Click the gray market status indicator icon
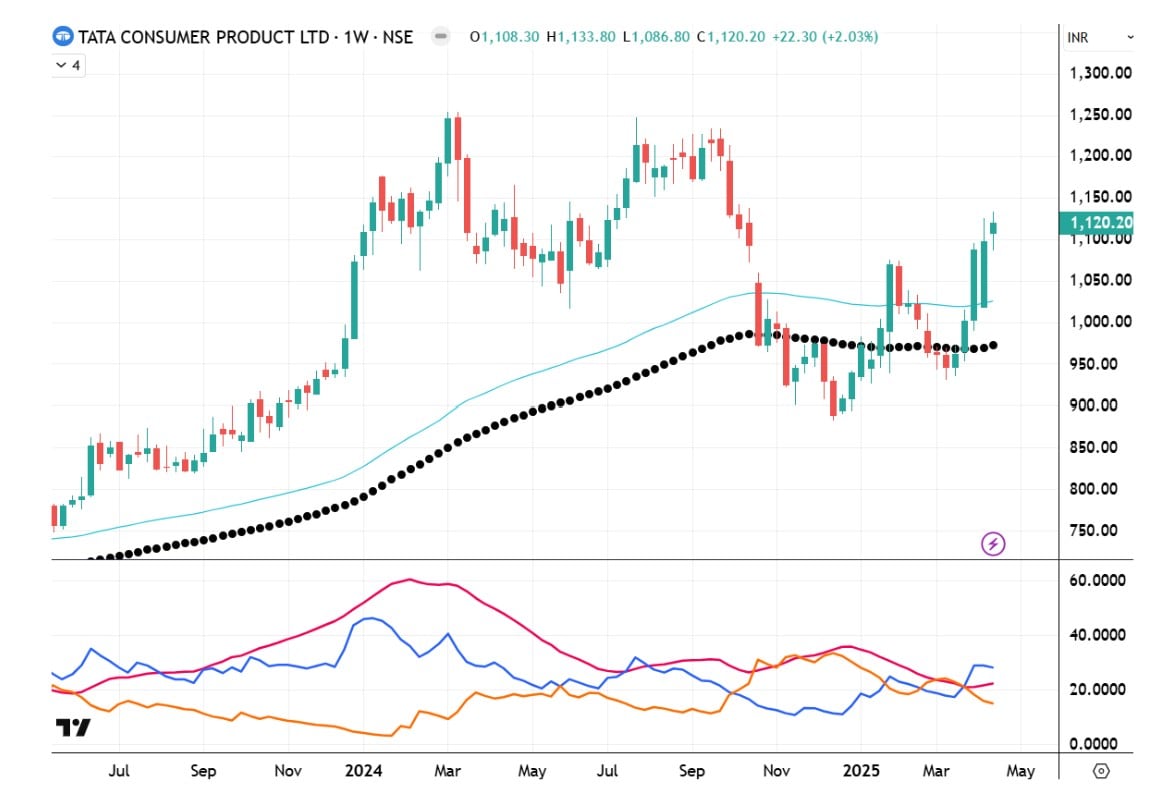 click(440, 37)
